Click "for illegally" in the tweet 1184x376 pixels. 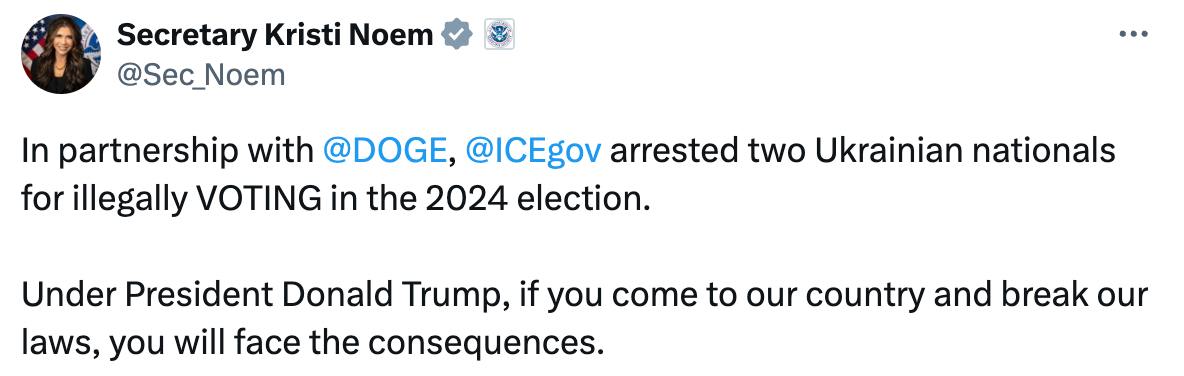105,199
